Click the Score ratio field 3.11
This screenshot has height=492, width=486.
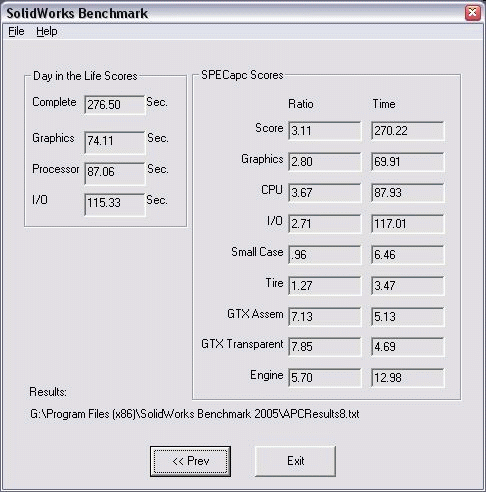click(325, 131)
